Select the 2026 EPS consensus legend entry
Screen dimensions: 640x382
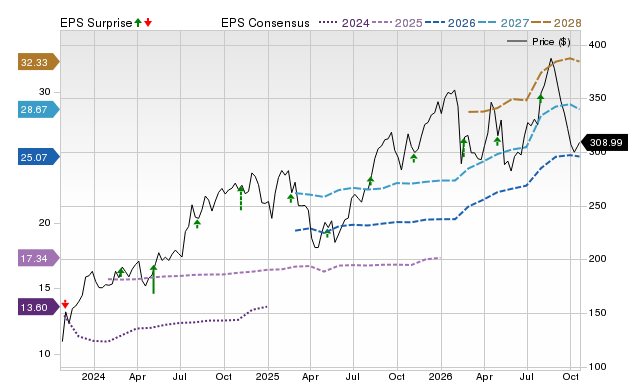pyautogui.click(x=450, y=23)
